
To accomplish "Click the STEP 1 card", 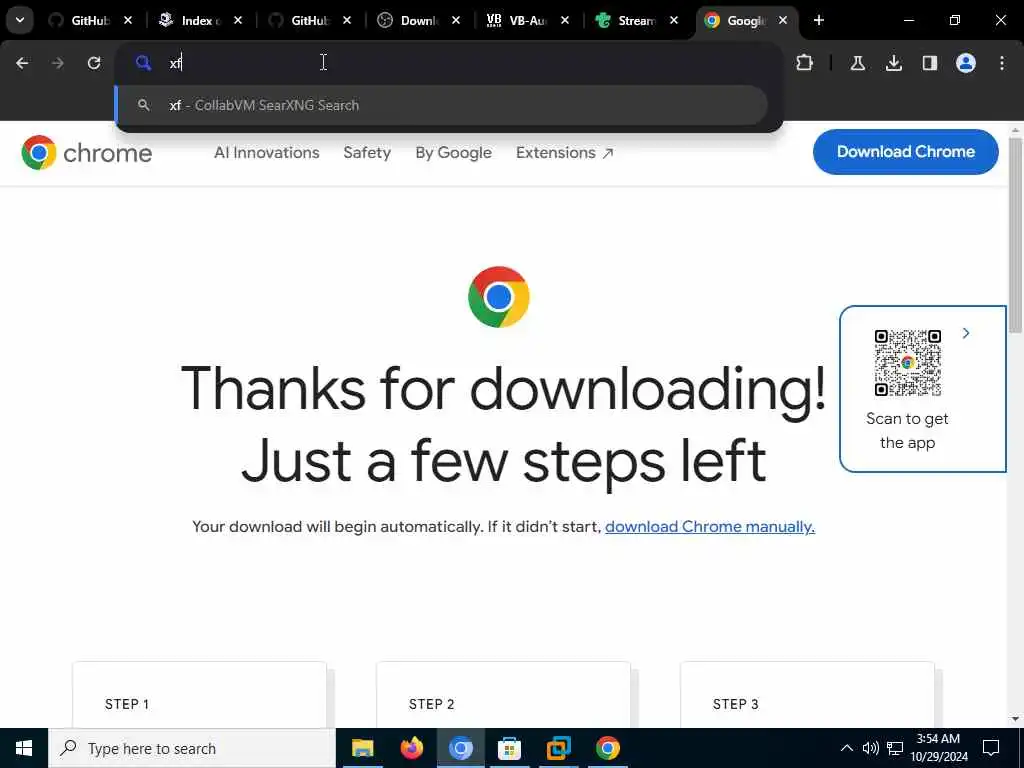I will click(x=199, y=695).
